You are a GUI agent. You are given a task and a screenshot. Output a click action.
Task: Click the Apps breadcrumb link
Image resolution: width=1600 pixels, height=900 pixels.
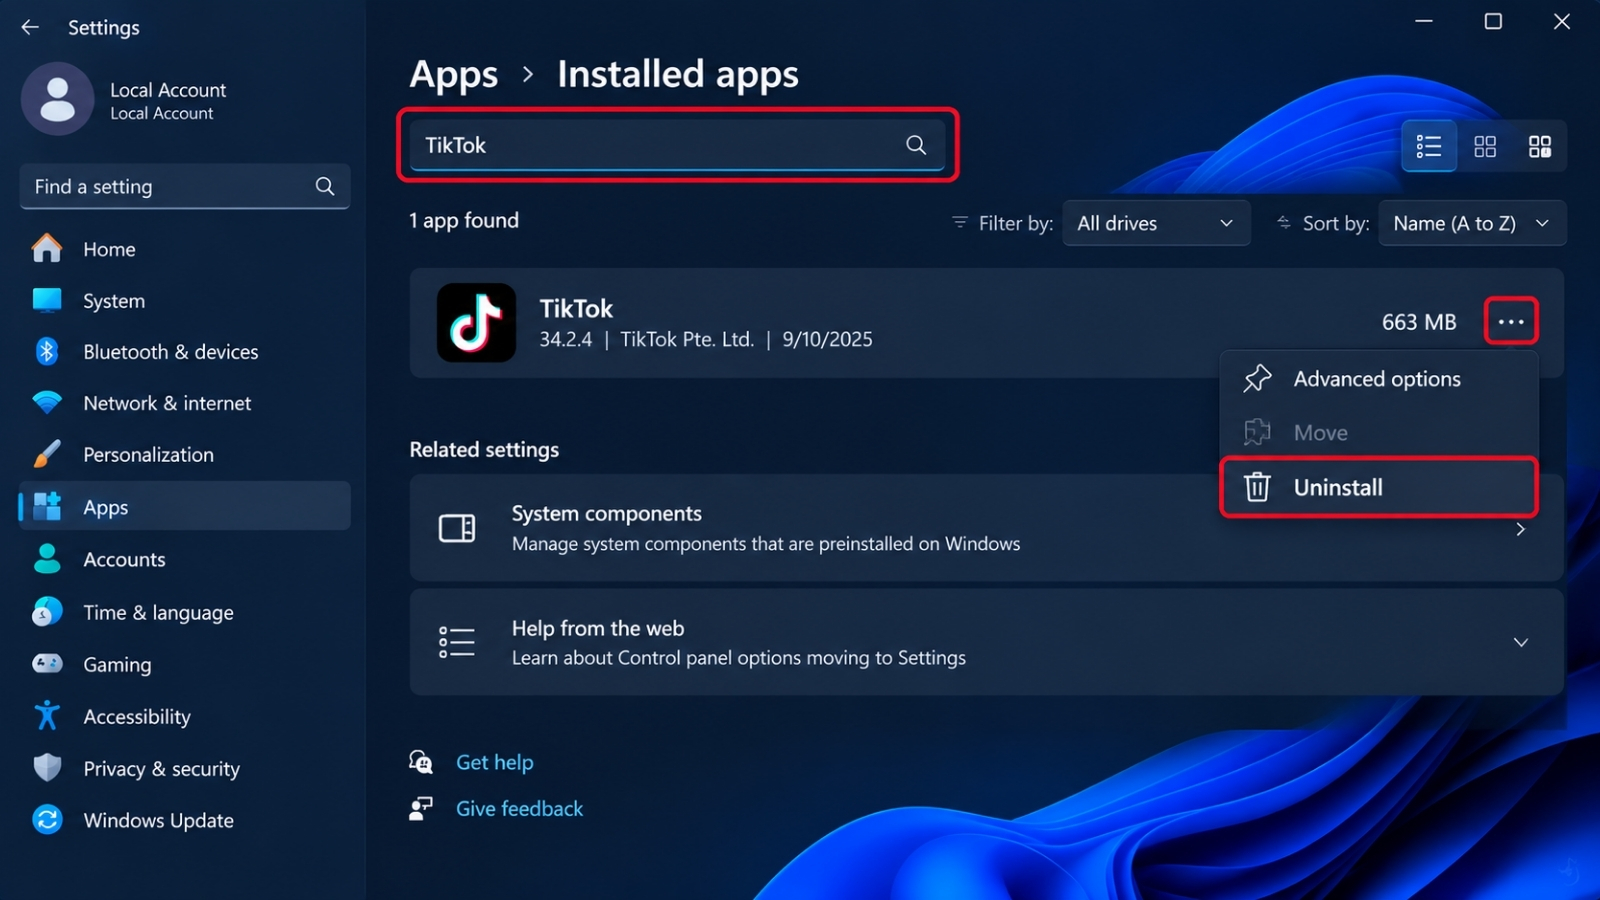(453, 75)
